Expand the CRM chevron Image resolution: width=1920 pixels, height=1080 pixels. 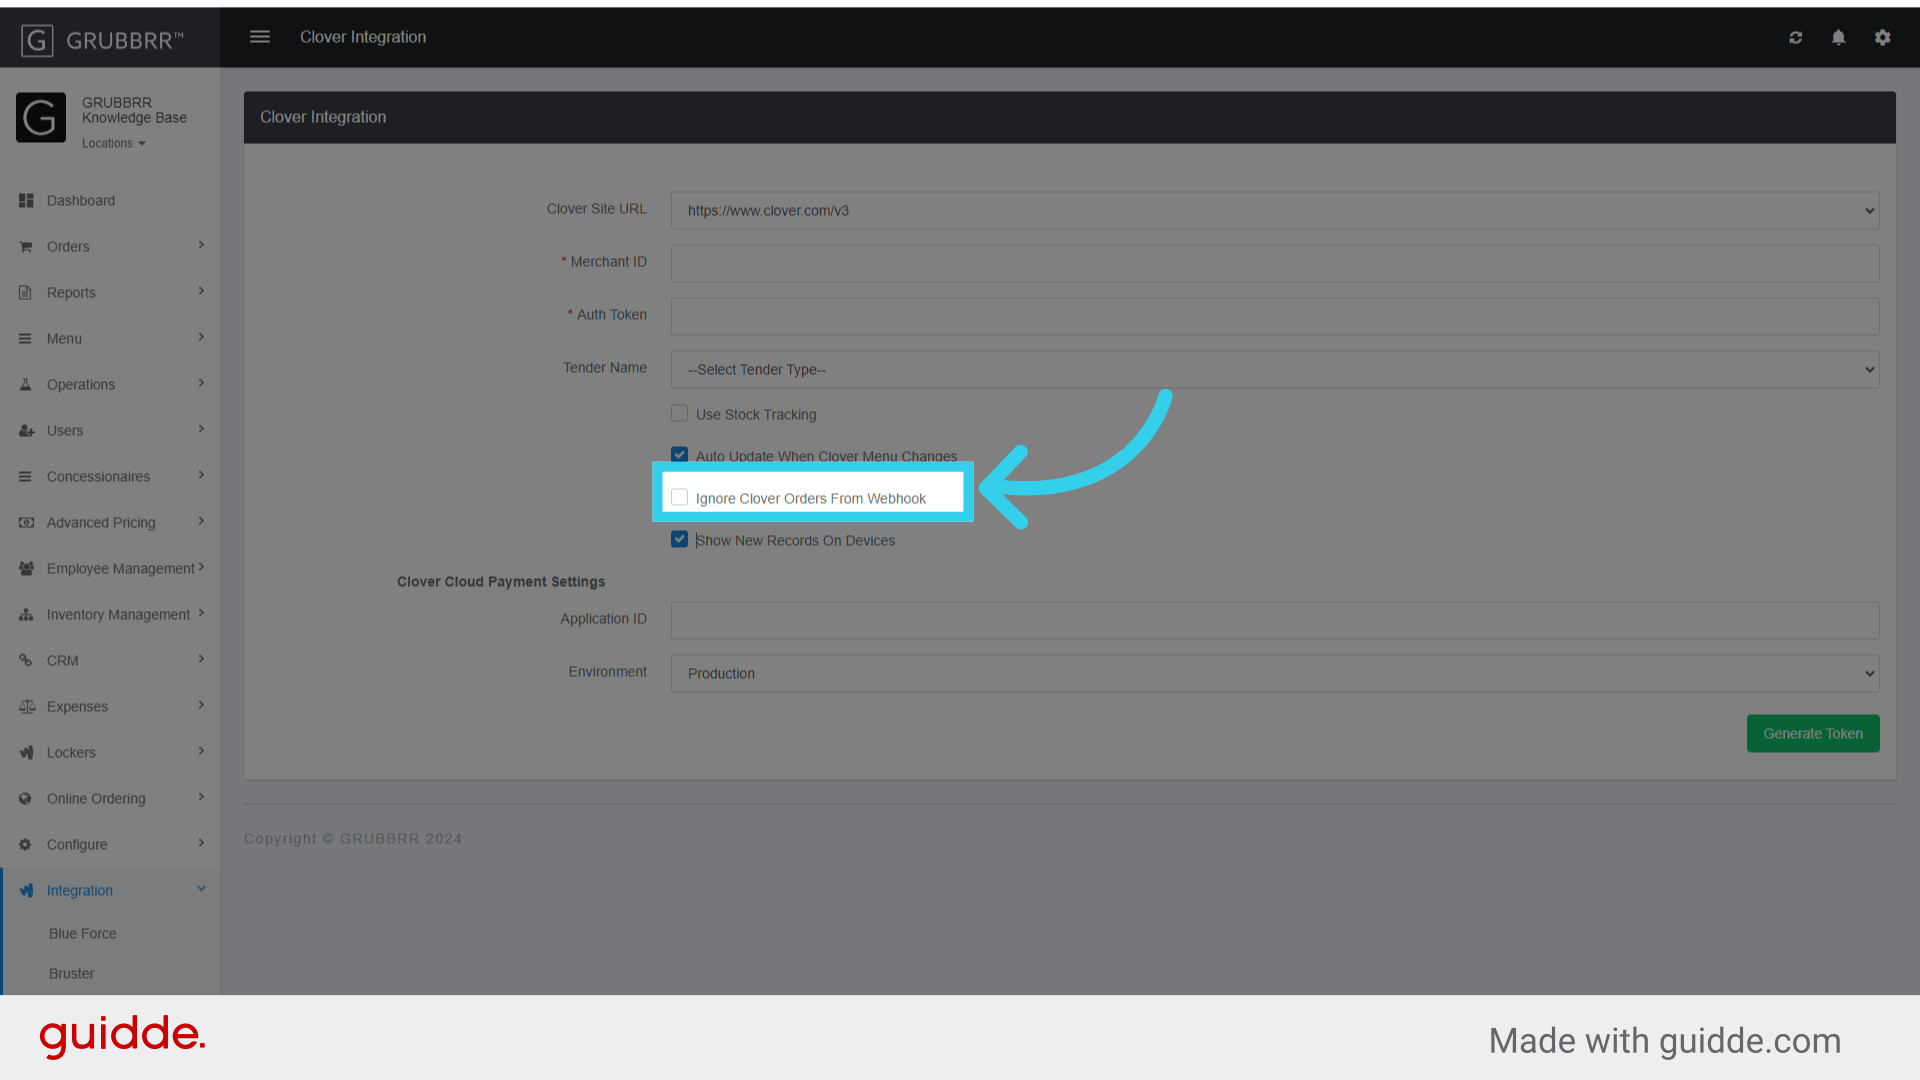(x=201, y=659)
